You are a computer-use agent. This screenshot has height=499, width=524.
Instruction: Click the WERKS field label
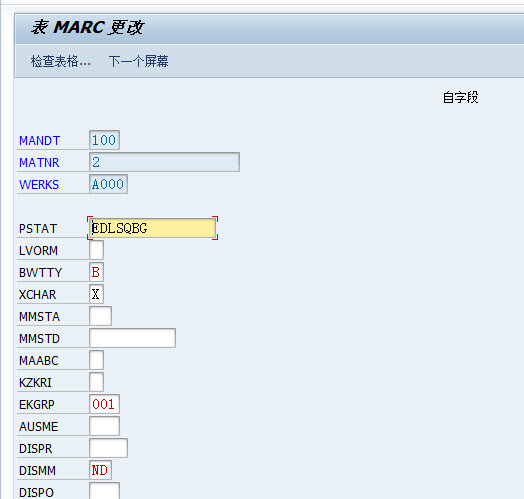tap(39, 185)
